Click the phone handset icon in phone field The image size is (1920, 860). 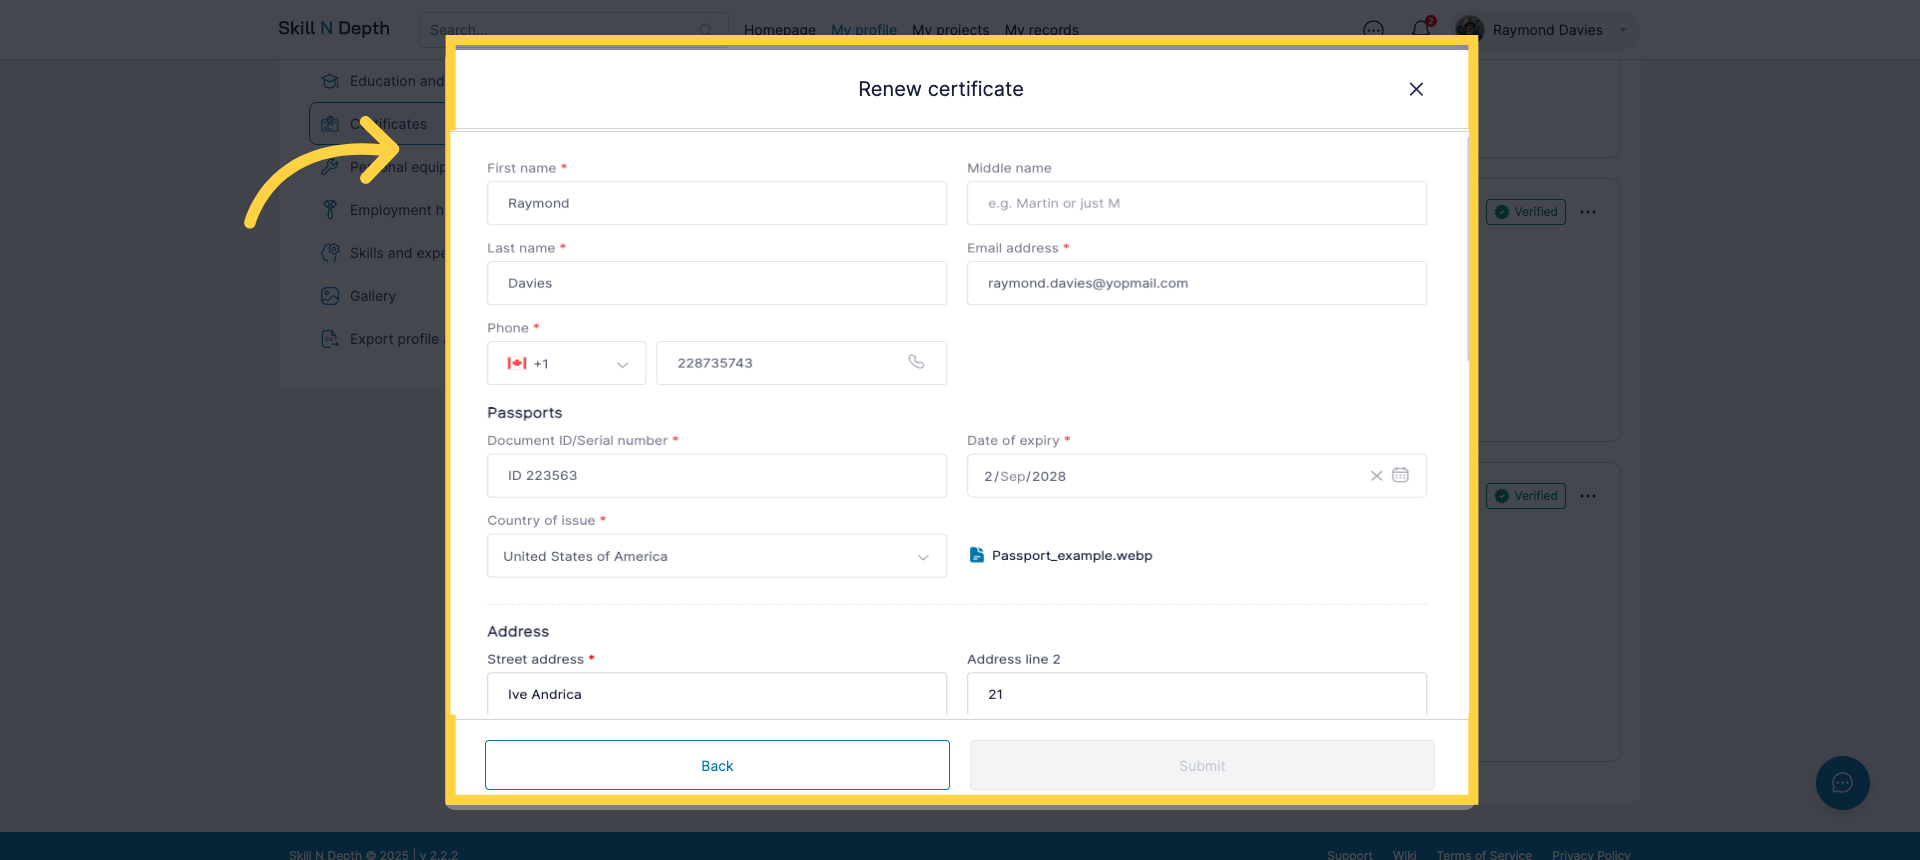pos(916,362)
